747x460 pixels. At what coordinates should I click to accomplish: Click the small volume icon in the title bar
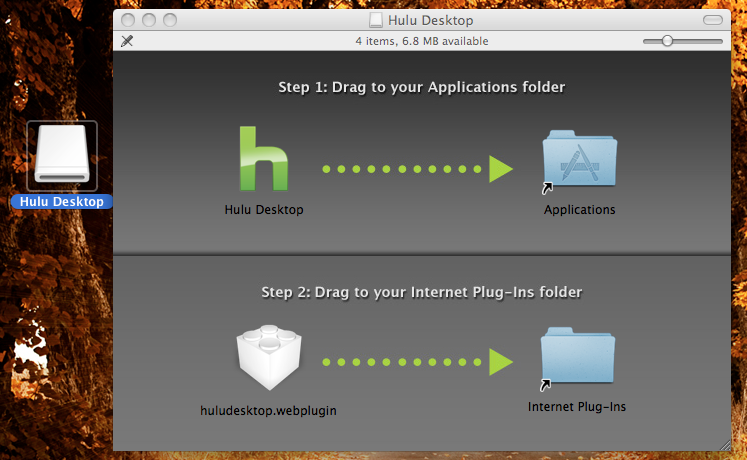[376, 20]
